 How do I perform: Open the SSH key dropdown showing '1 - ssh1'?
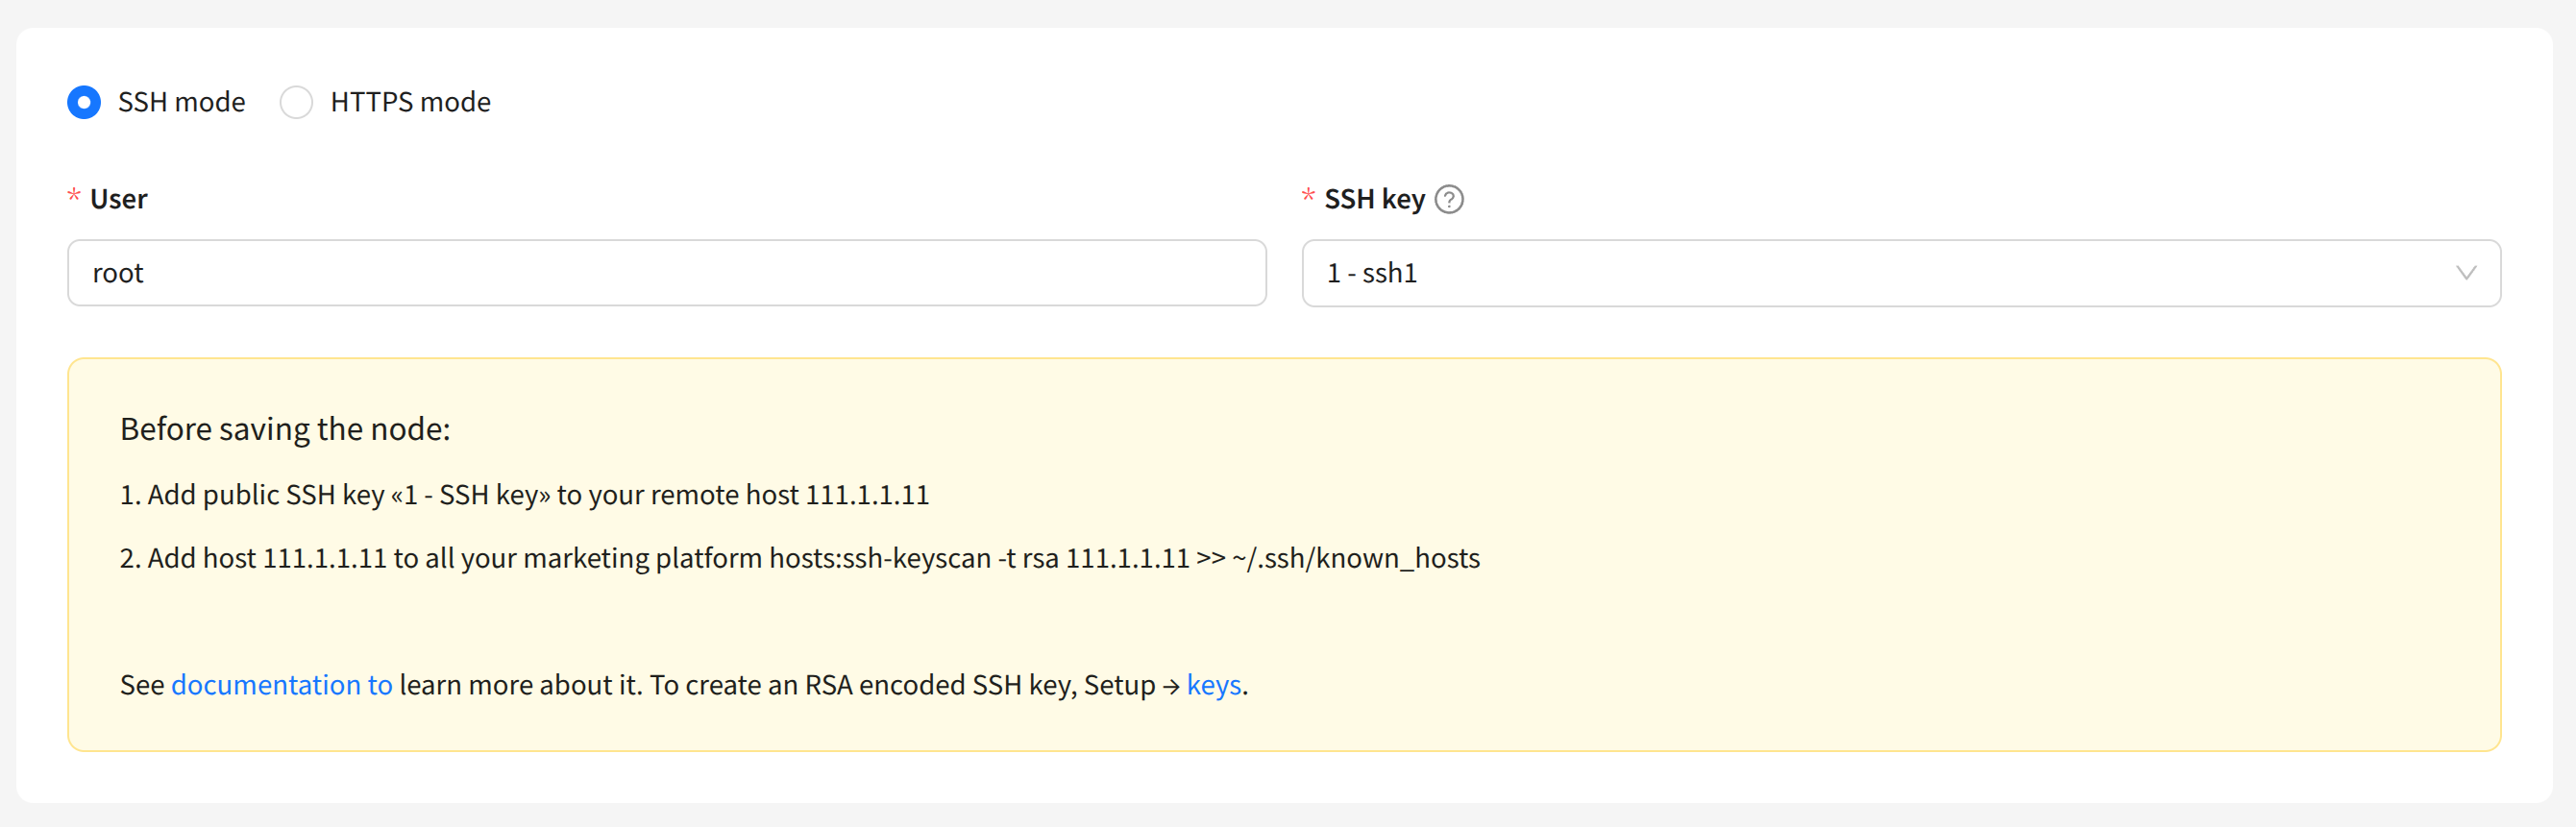(x=1880, y=273)
